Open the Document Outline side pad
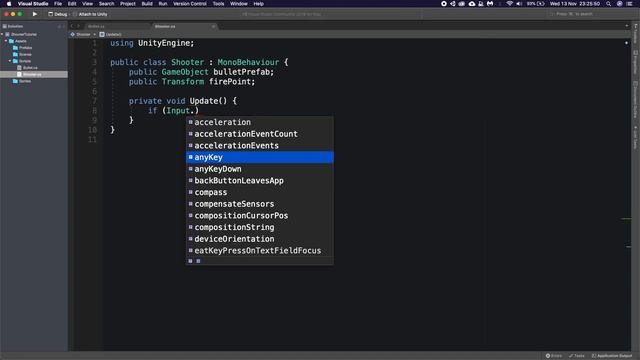 coord(636,100)
